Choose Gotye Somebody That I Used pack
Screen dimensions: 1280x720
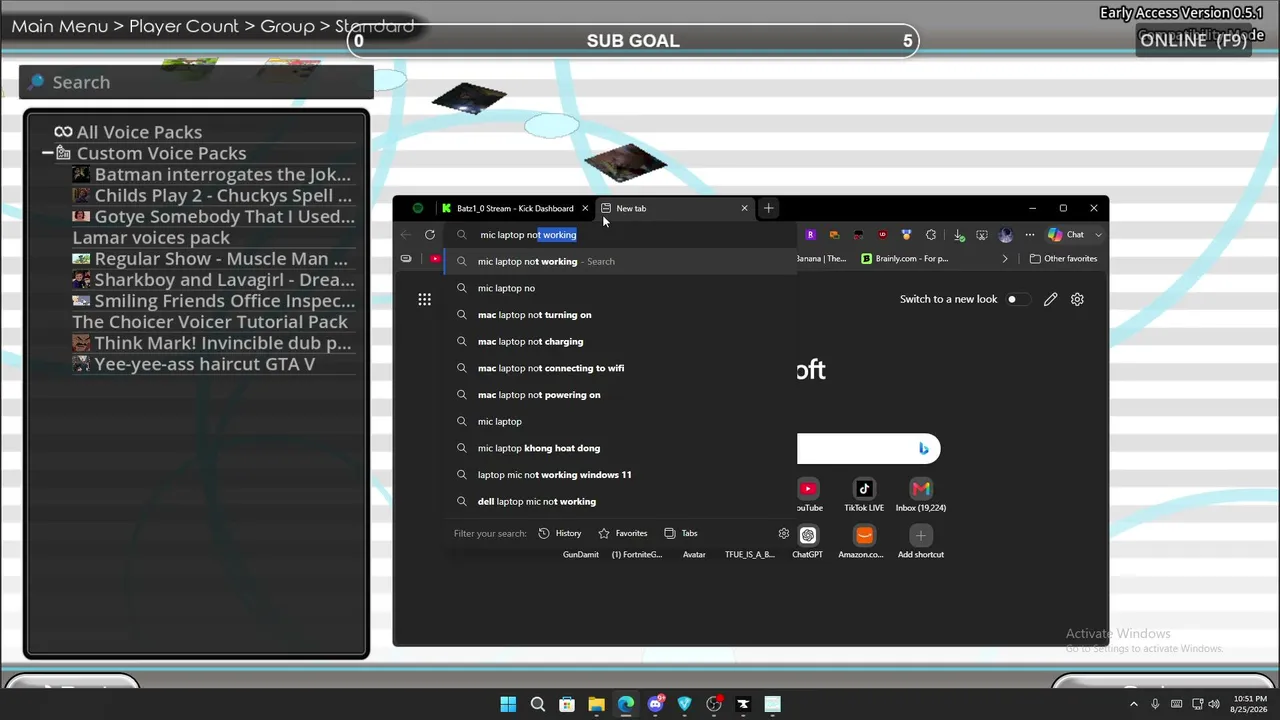pos(213,216)
